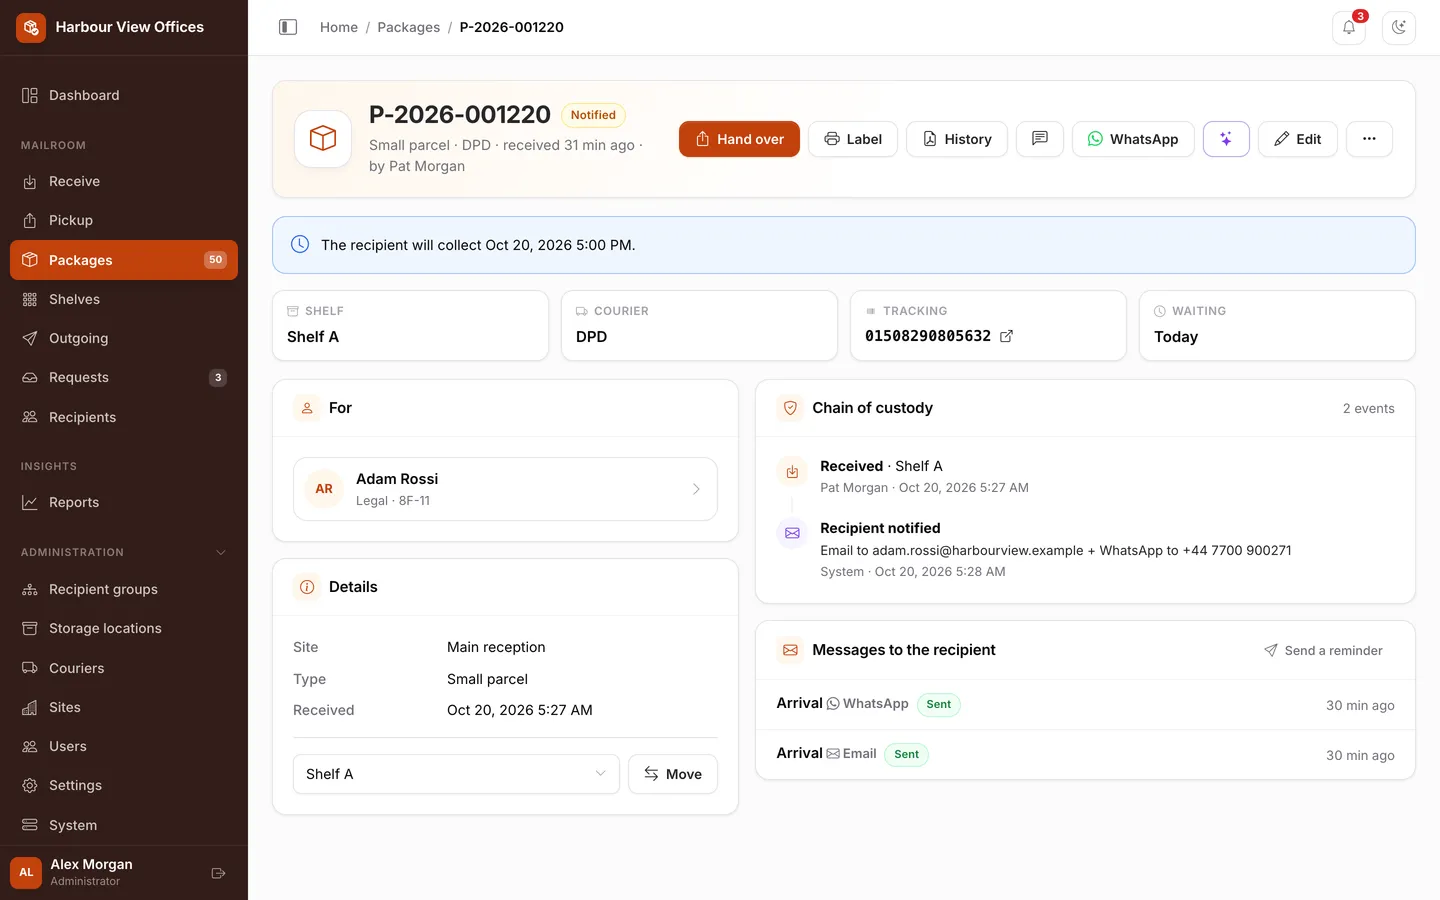1440x900 pixels.
Task: Open the Shelf A location dropdown
Action: (x=456, y=774)
